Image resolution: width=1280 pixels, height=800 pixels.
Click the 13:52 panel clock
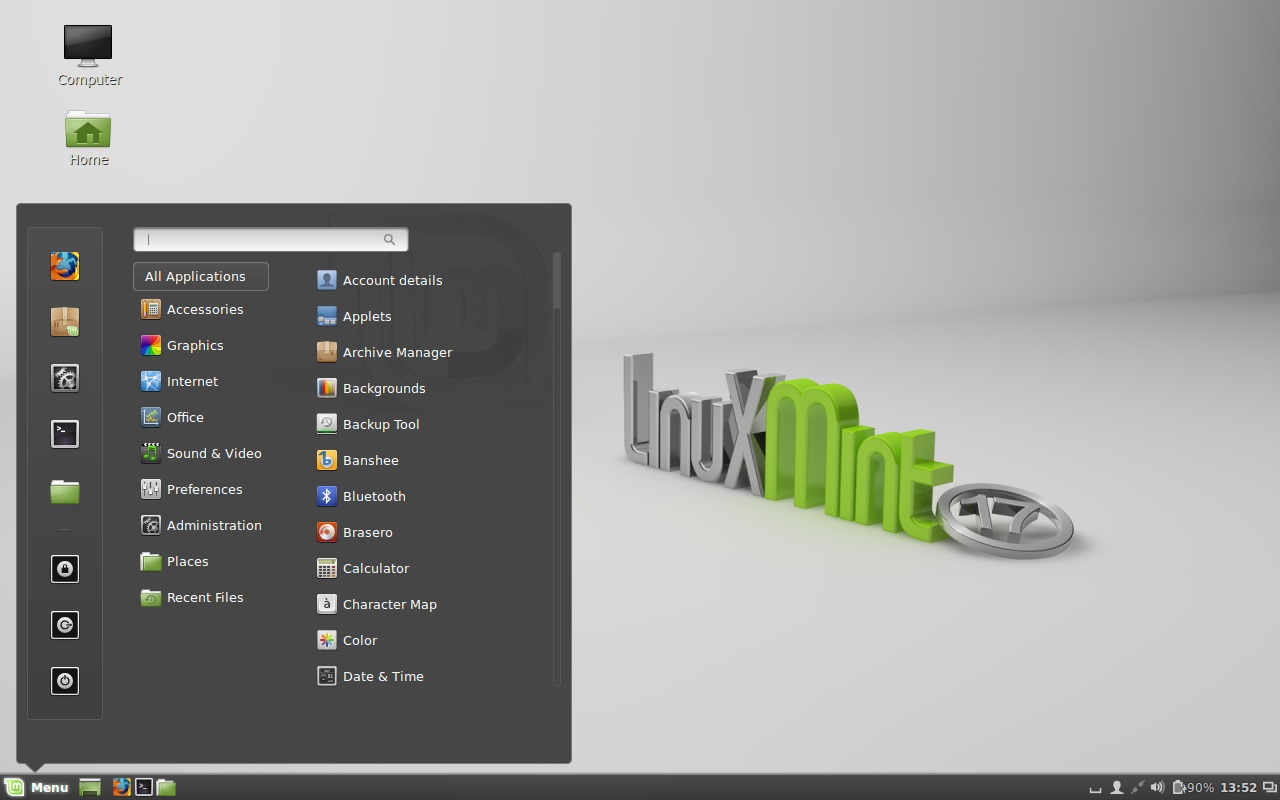(1238, 787)
